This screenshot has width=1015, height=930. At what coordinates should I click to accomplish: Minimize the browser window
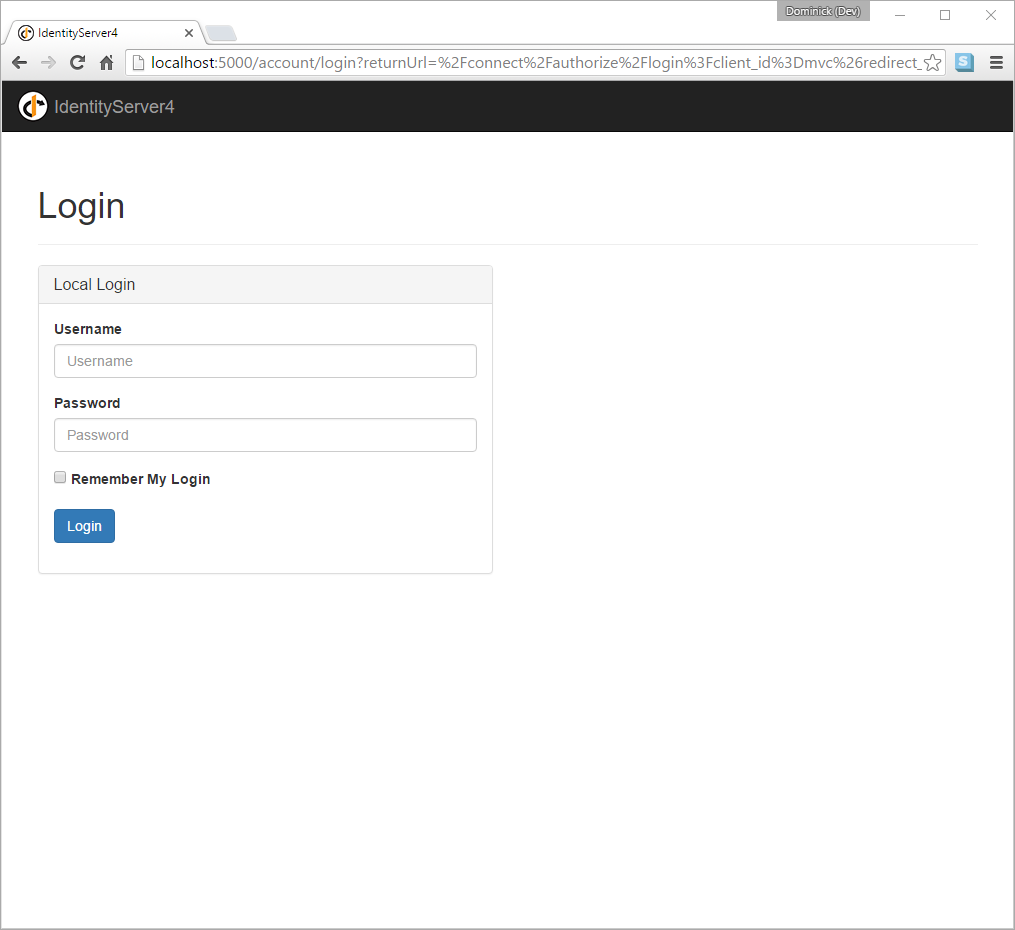tap(900, 14)
